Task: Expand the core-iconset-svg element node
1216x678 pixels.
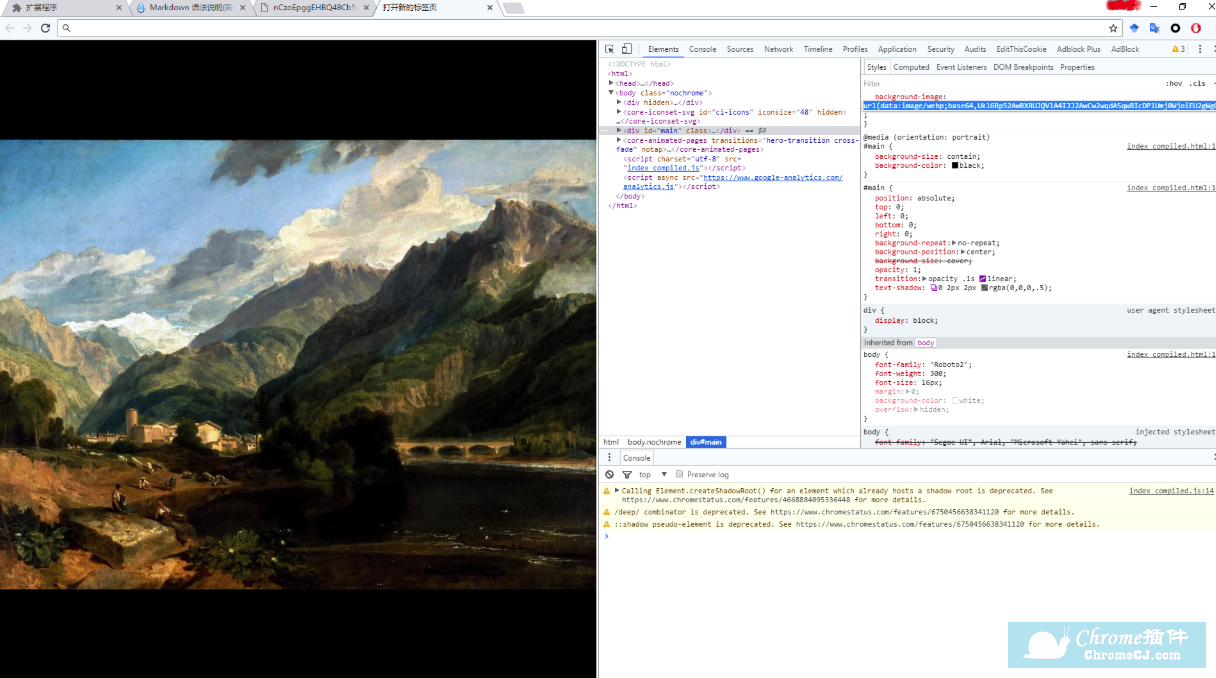Action: 620,112
